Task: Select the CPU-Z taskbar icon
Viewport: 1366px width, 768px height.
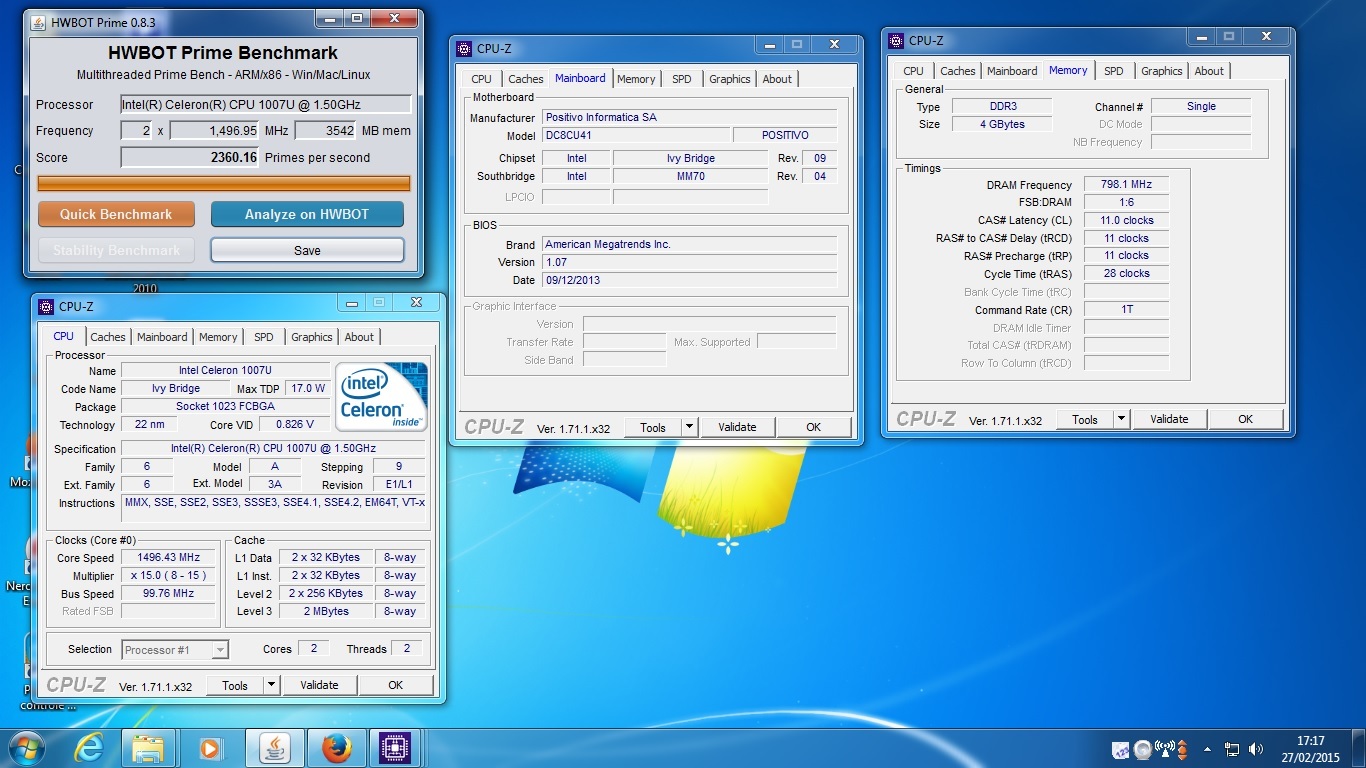Action: point(397,748)
